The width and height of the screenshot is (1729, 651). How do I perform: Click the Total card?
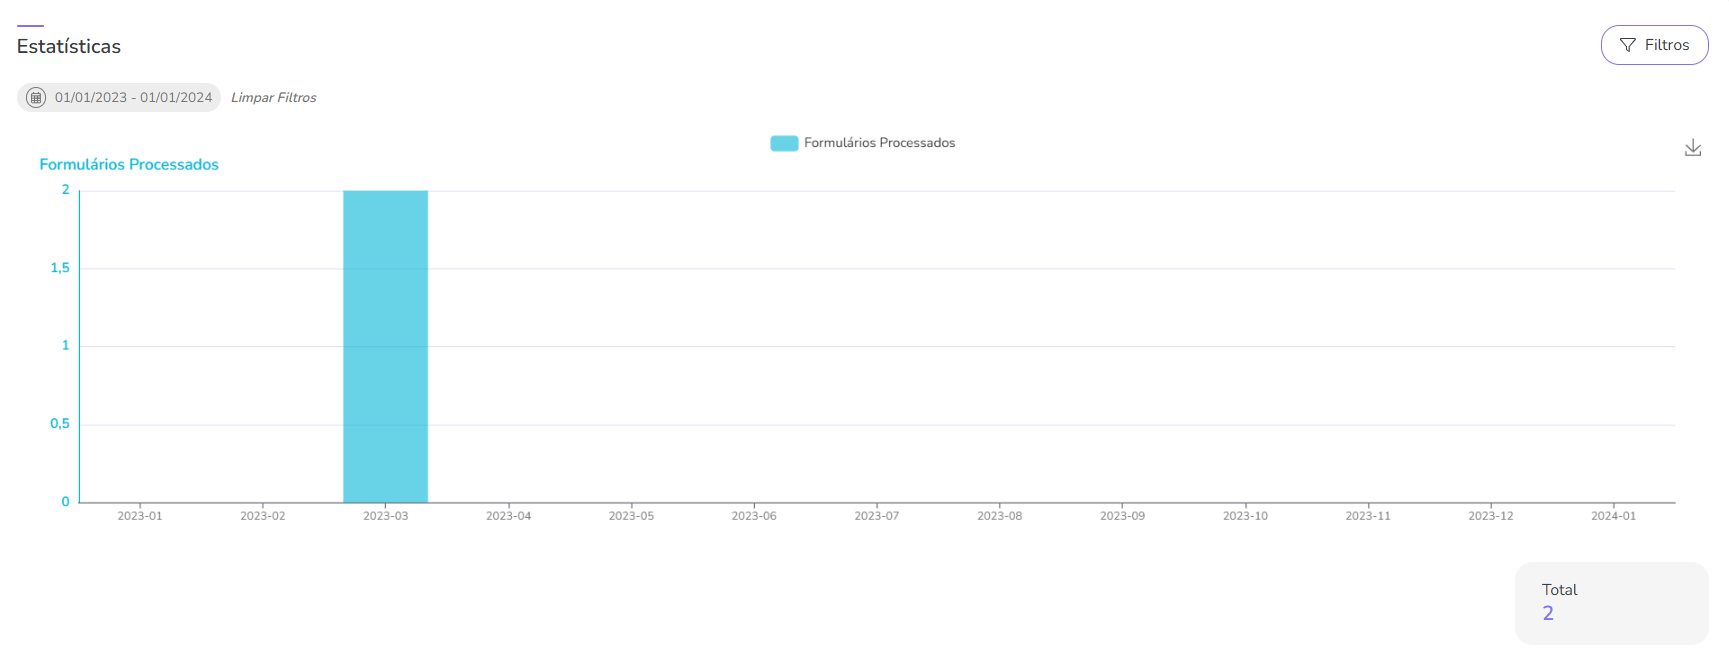point(1611,602)
